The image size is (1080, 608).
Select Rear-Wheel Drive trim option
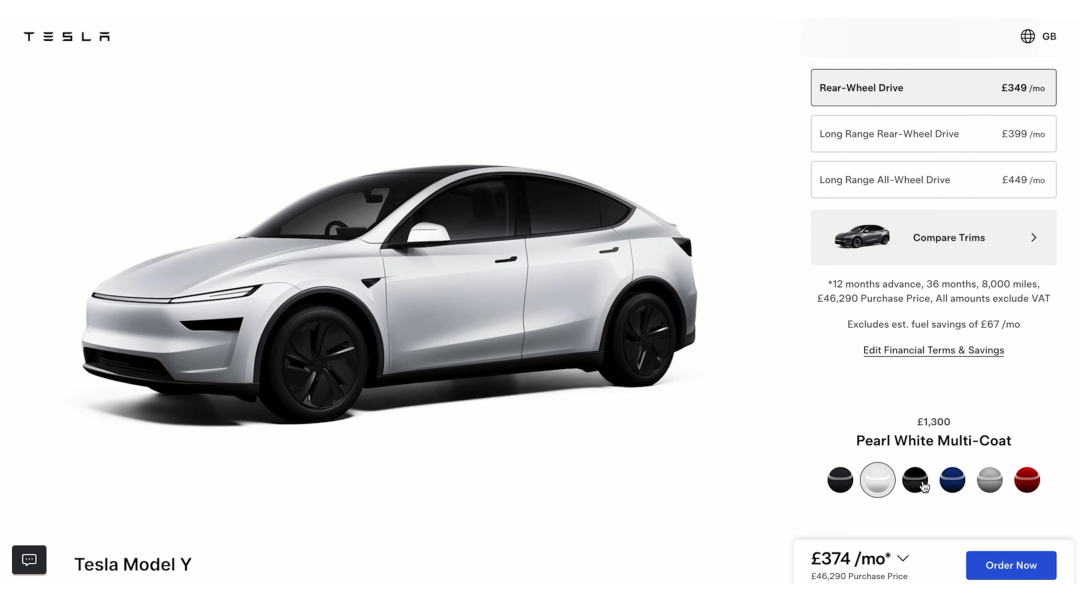(x=933, y=87)
